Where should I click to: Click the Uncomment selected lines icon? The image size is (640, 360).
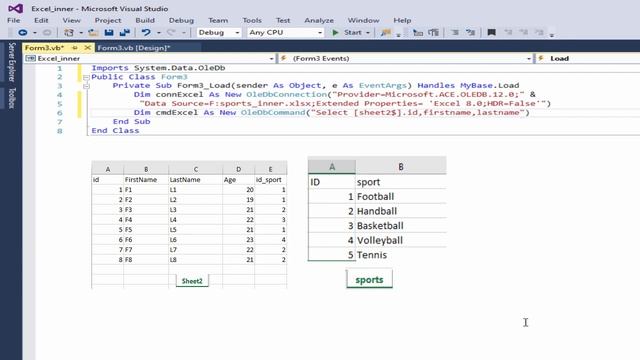pyautogui.click(x=433, y=33)
